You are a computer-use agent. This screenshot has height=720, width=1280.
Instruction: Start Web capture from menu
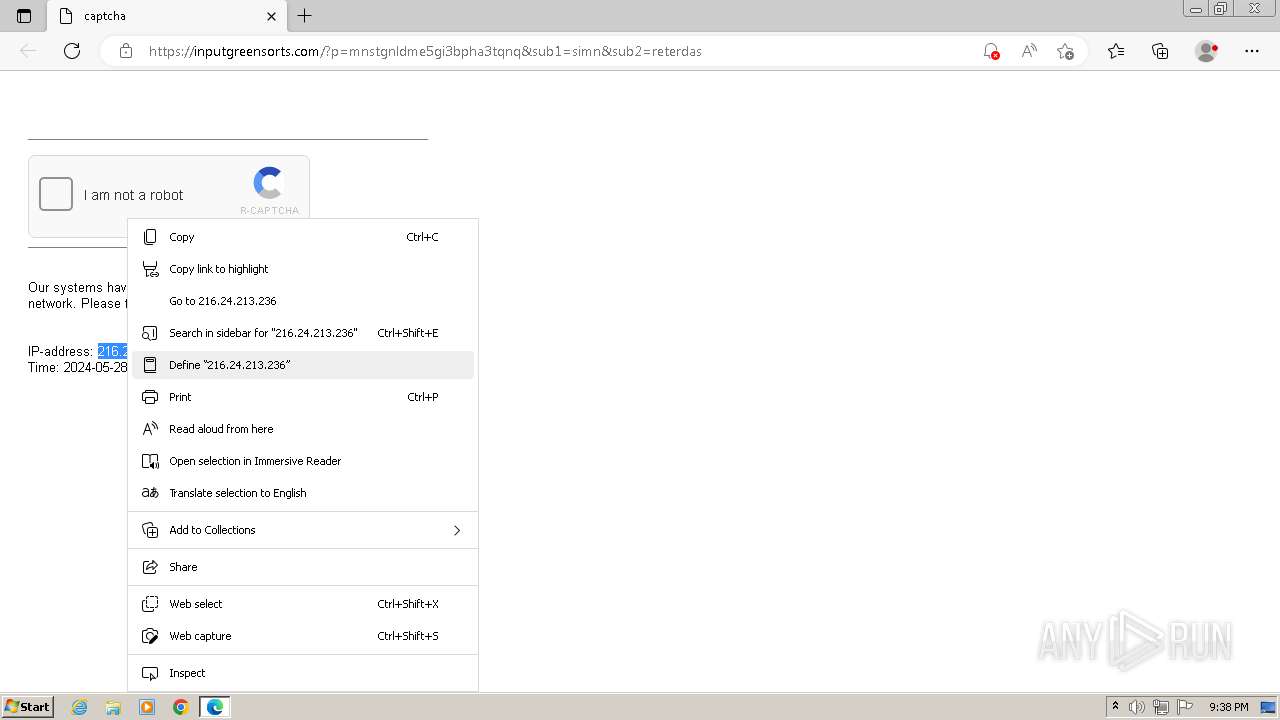[303, 636]
